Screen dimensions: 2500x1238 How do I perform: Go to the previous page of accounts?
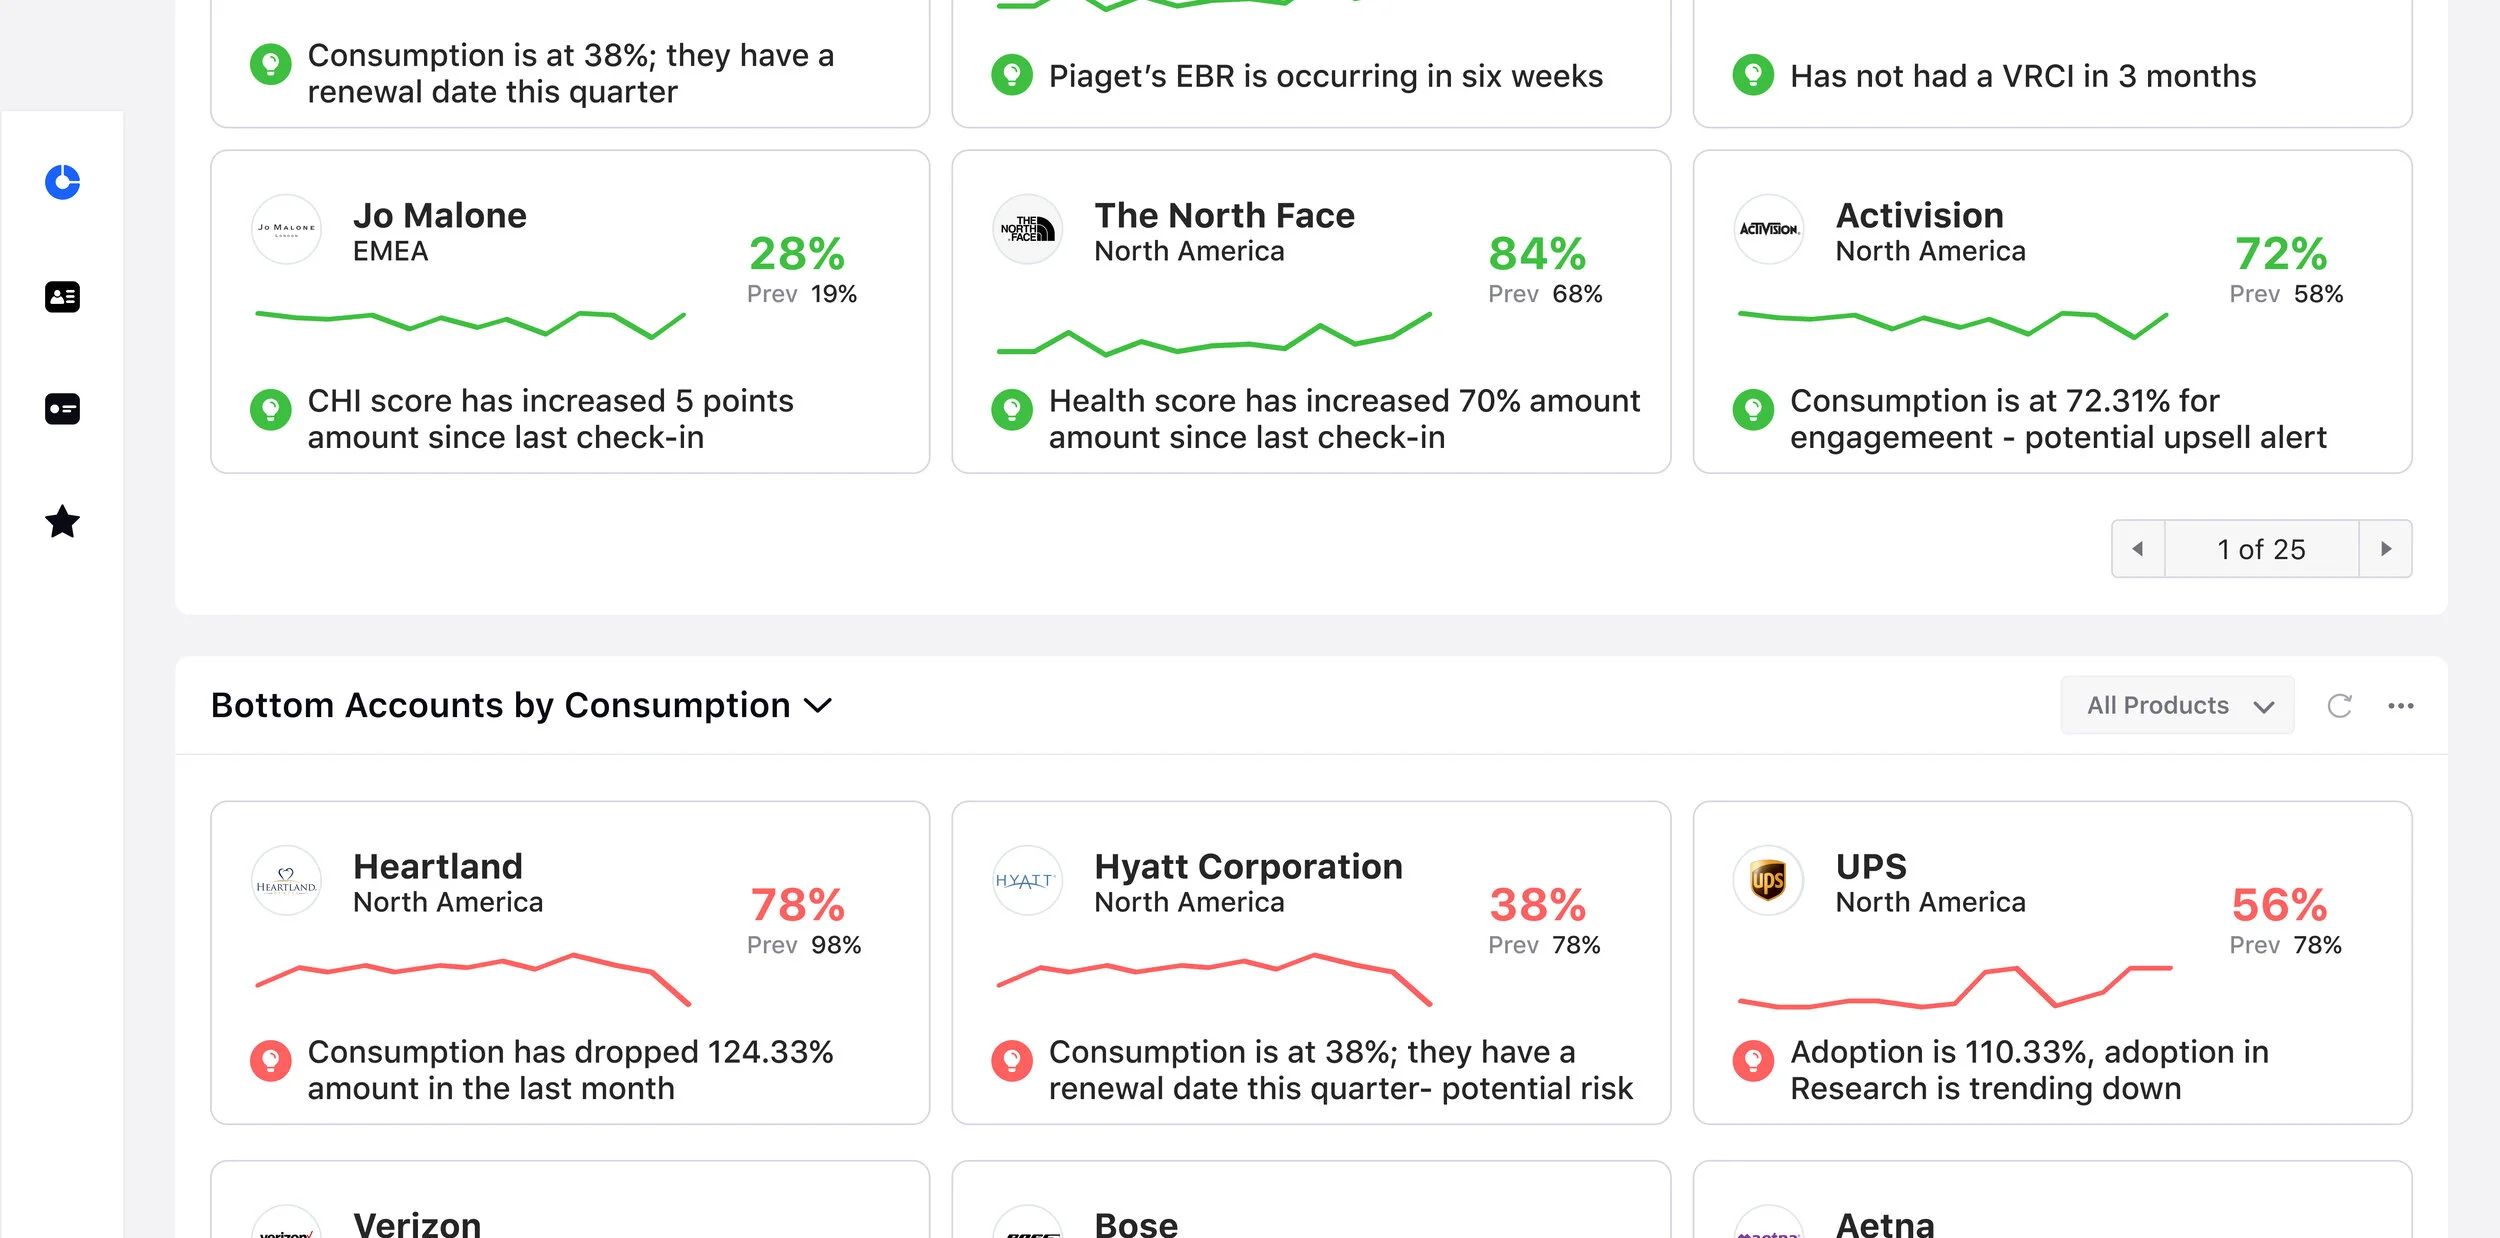(2138, 549)
